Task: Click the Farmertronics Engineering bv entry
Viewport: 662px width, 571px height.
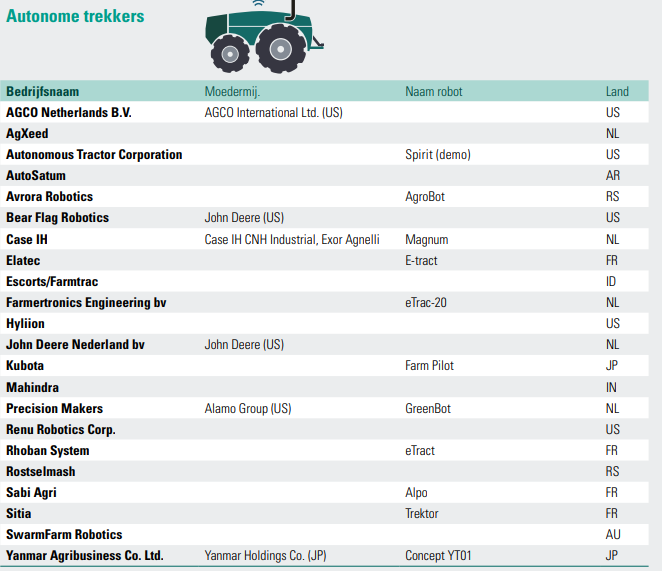Action: tap(86, 302)
